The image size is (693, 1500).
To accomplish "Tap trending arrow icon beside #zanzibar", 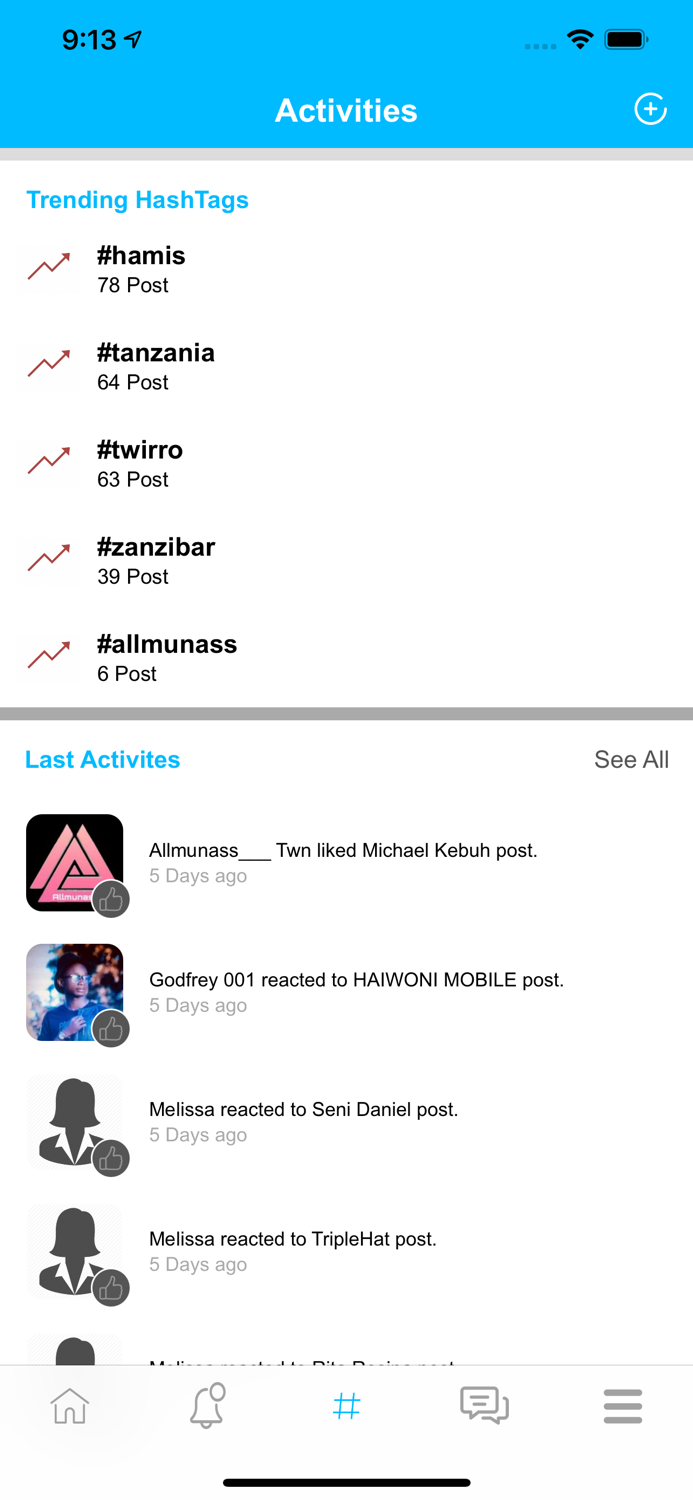I will (x=49, y=557).
